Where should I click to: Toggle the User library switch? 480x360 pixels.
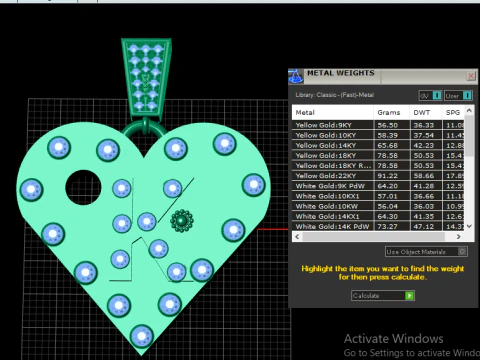pyautogui.click(x=458, y=96)
